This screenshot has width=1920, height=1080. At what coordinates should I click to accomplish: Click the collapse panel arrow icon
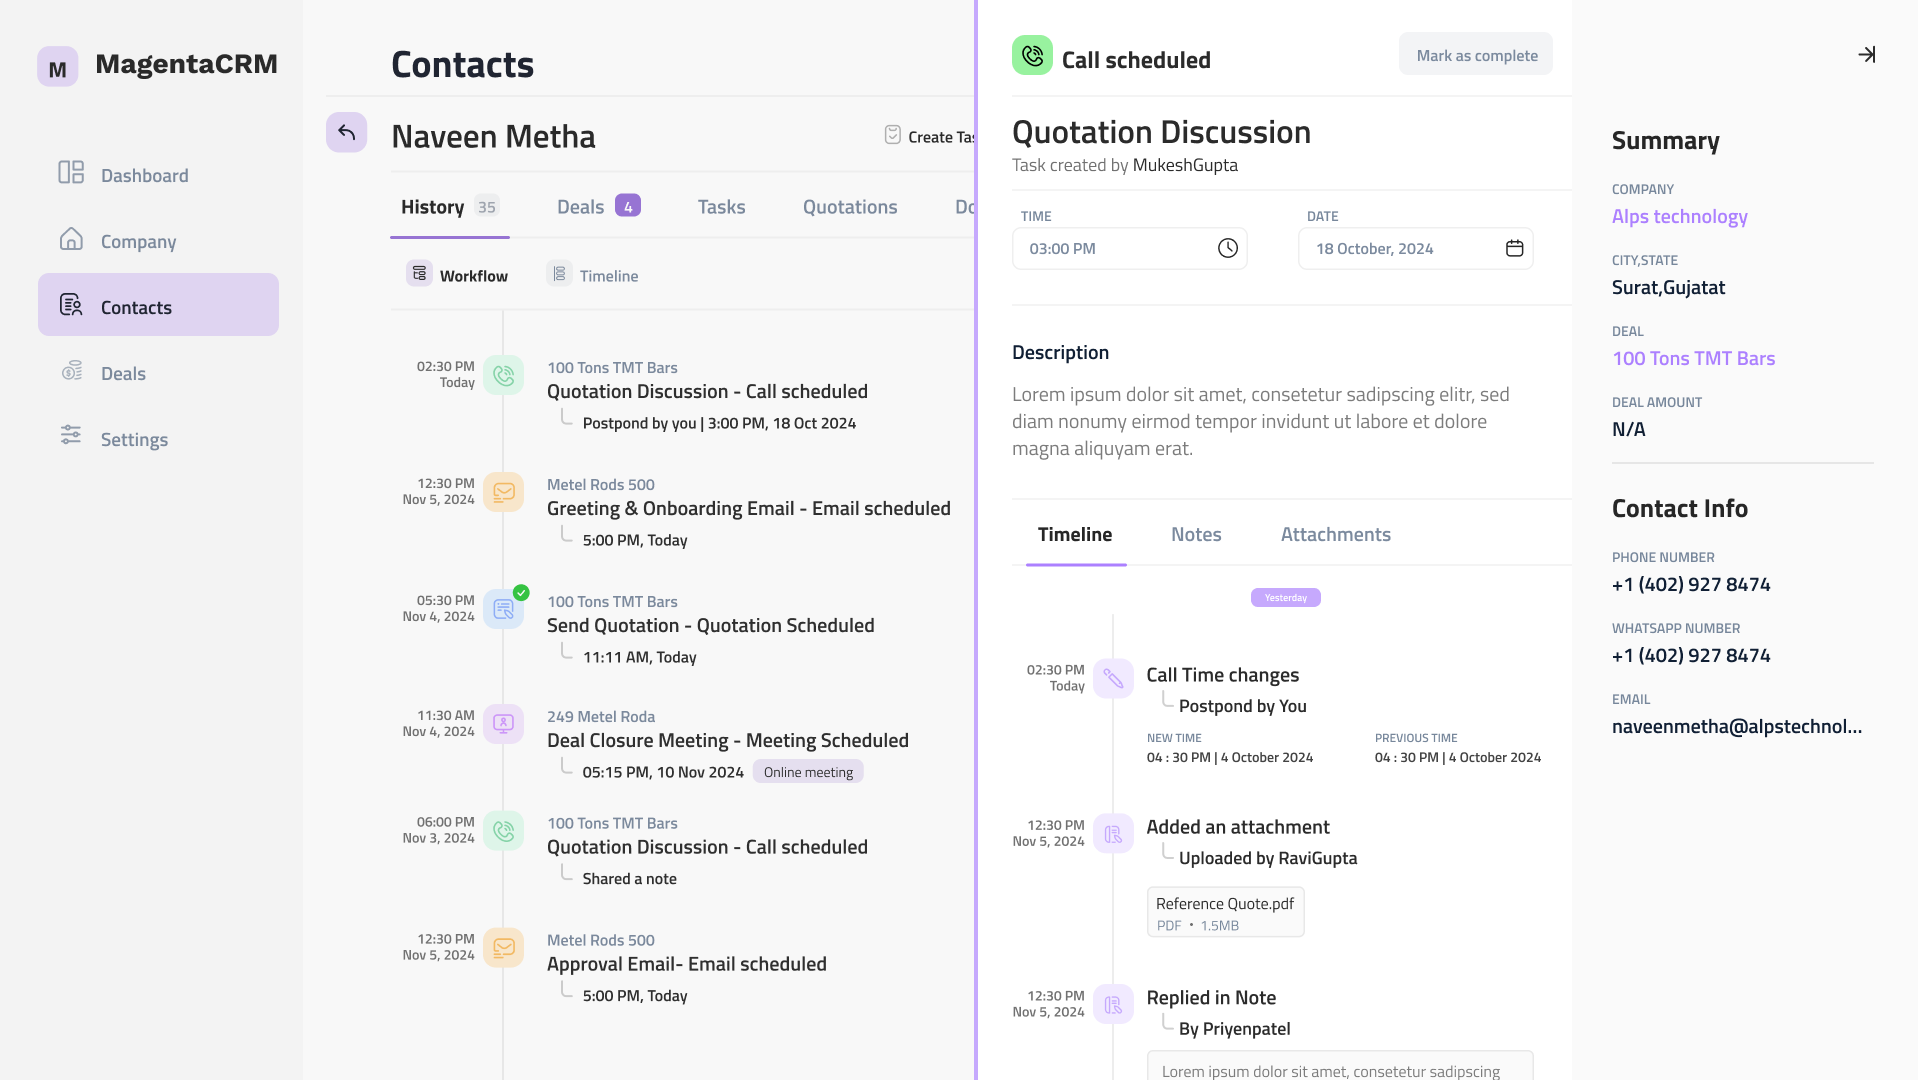[x=1866, y=55]
